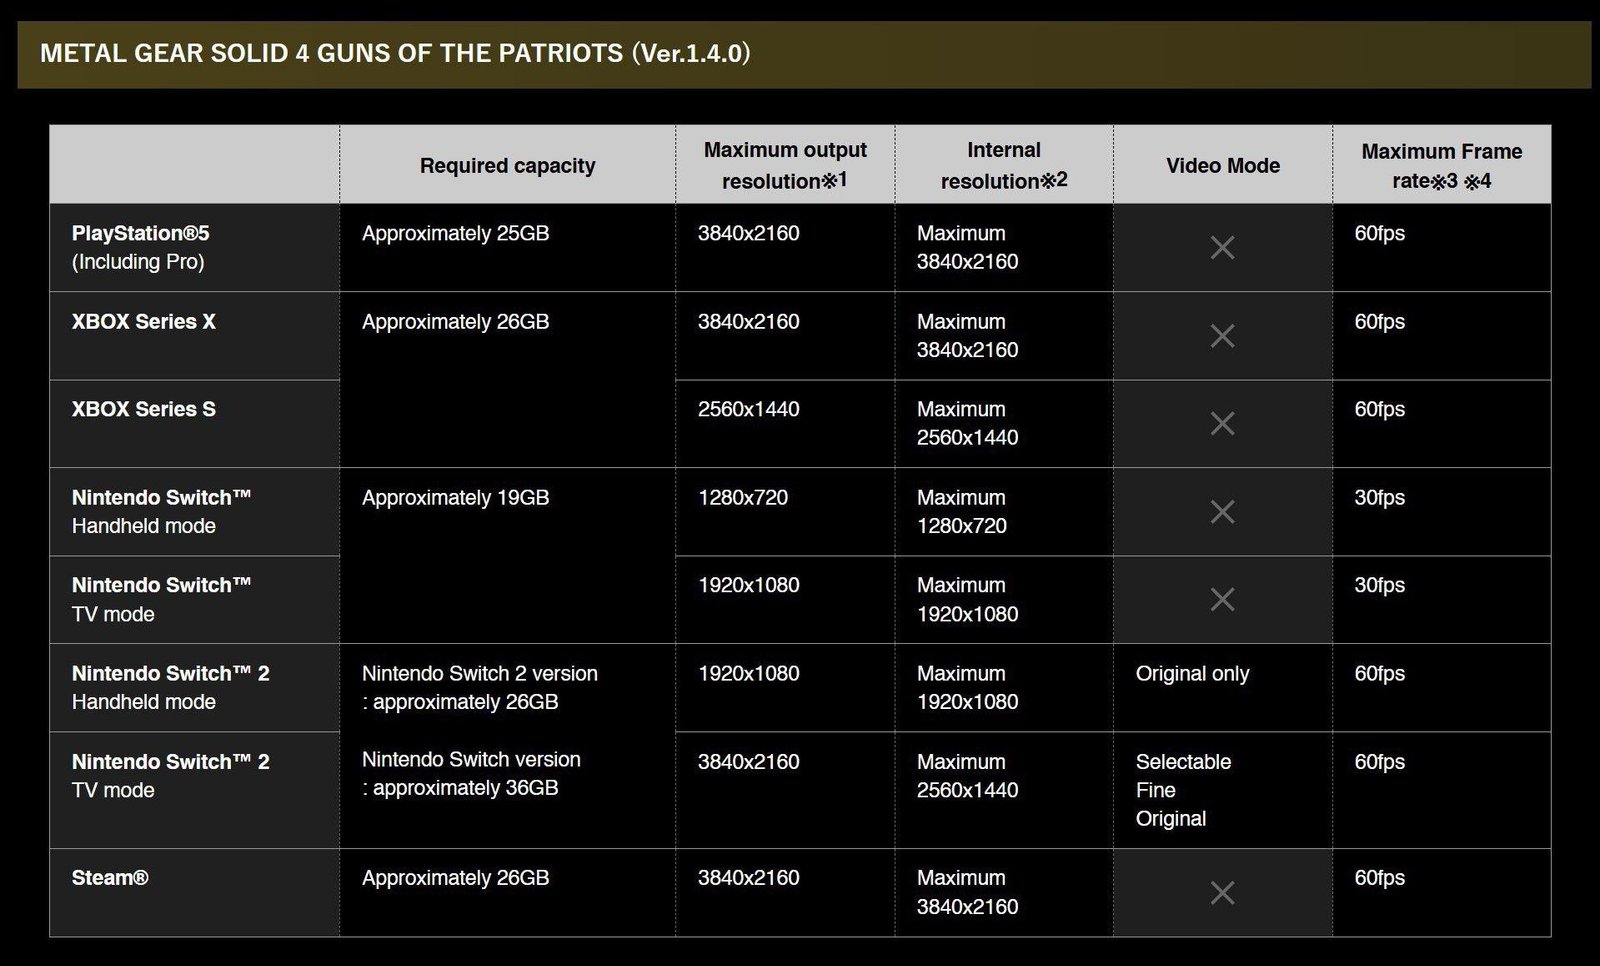Image resolution: width=1600 pixels, height=966 pixels.
Task: Click the Maximum Frame rate header
Action: [x=1442, y=165]
